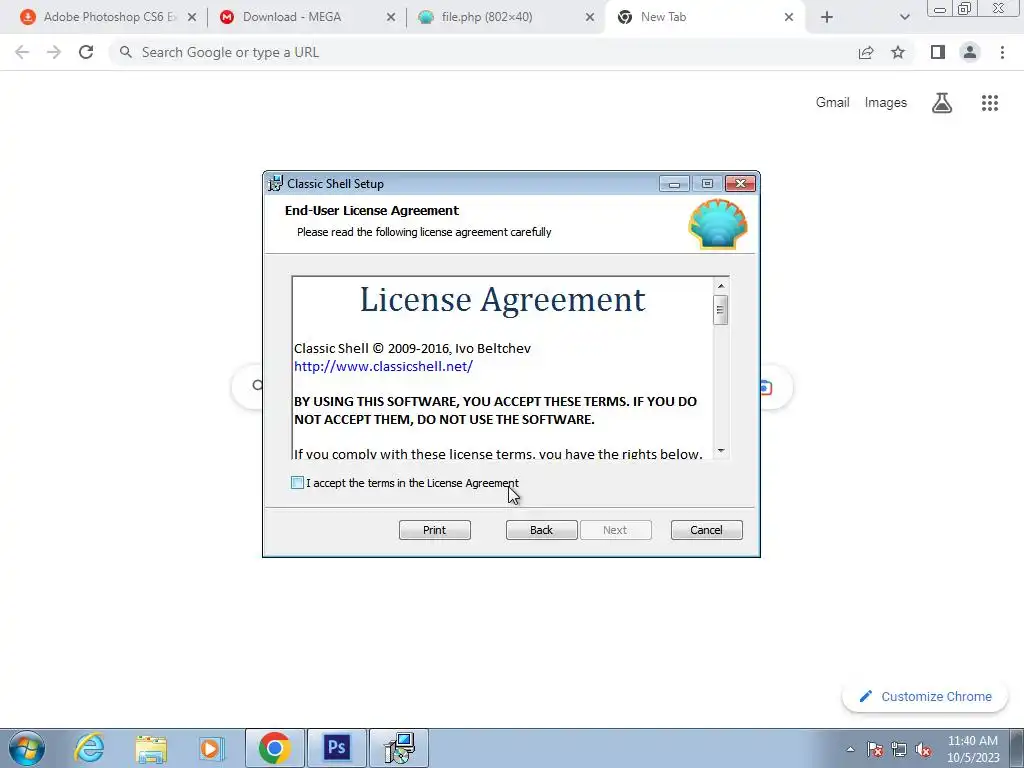Close the New Tab tab

pos(789,17)
